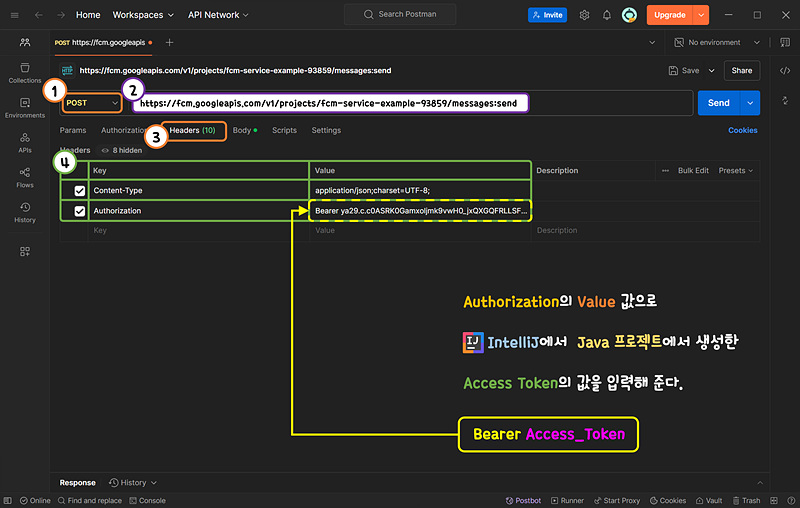Open Flows in the sidebar

coord(24,177)
